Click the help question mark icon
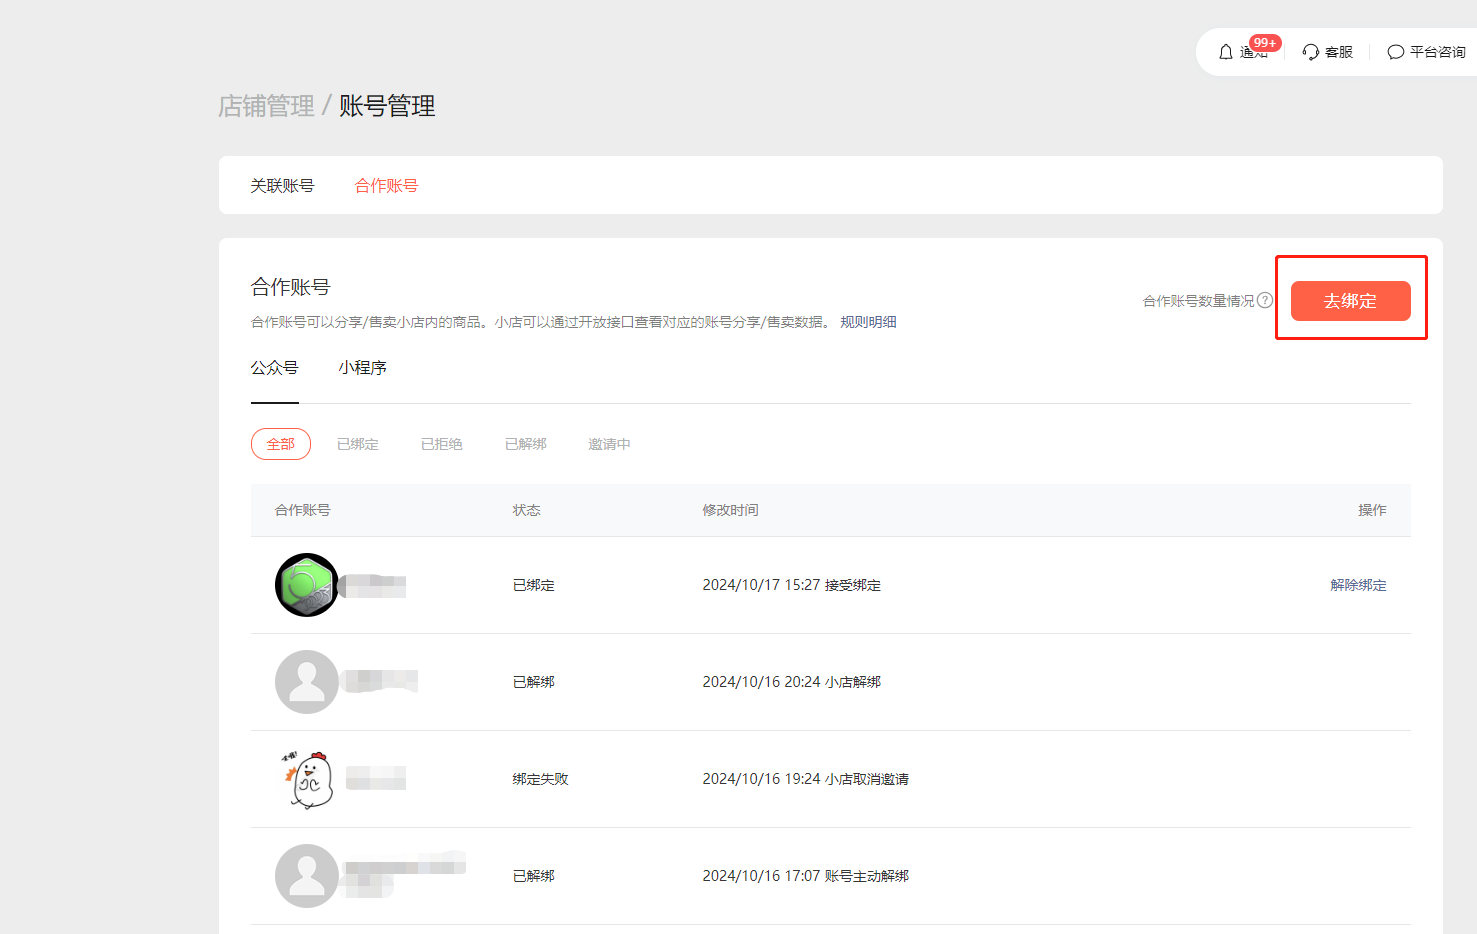The image size is (1477, 934). [x=1265, y=300]
